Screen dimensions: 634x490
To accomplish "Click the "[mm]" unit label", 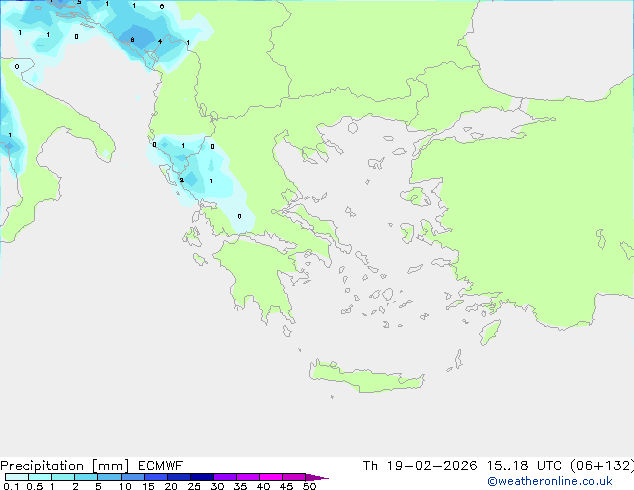I will 110,466.
